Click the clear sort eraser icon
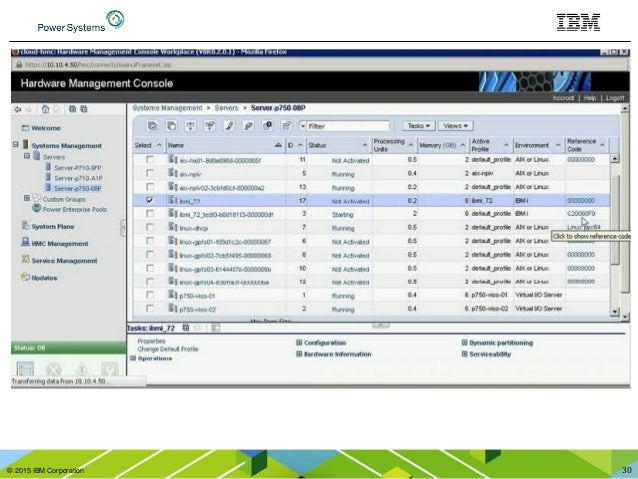Screen dimensions: 638x479 point(248,126)
